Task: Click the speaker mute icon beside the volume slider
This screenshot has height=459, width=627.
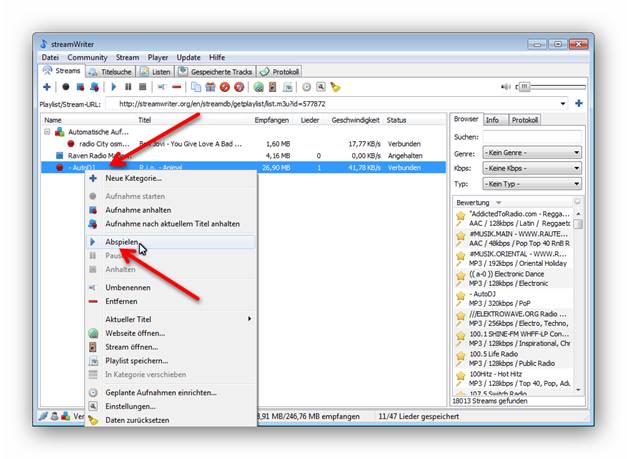Action: [506, 87]
